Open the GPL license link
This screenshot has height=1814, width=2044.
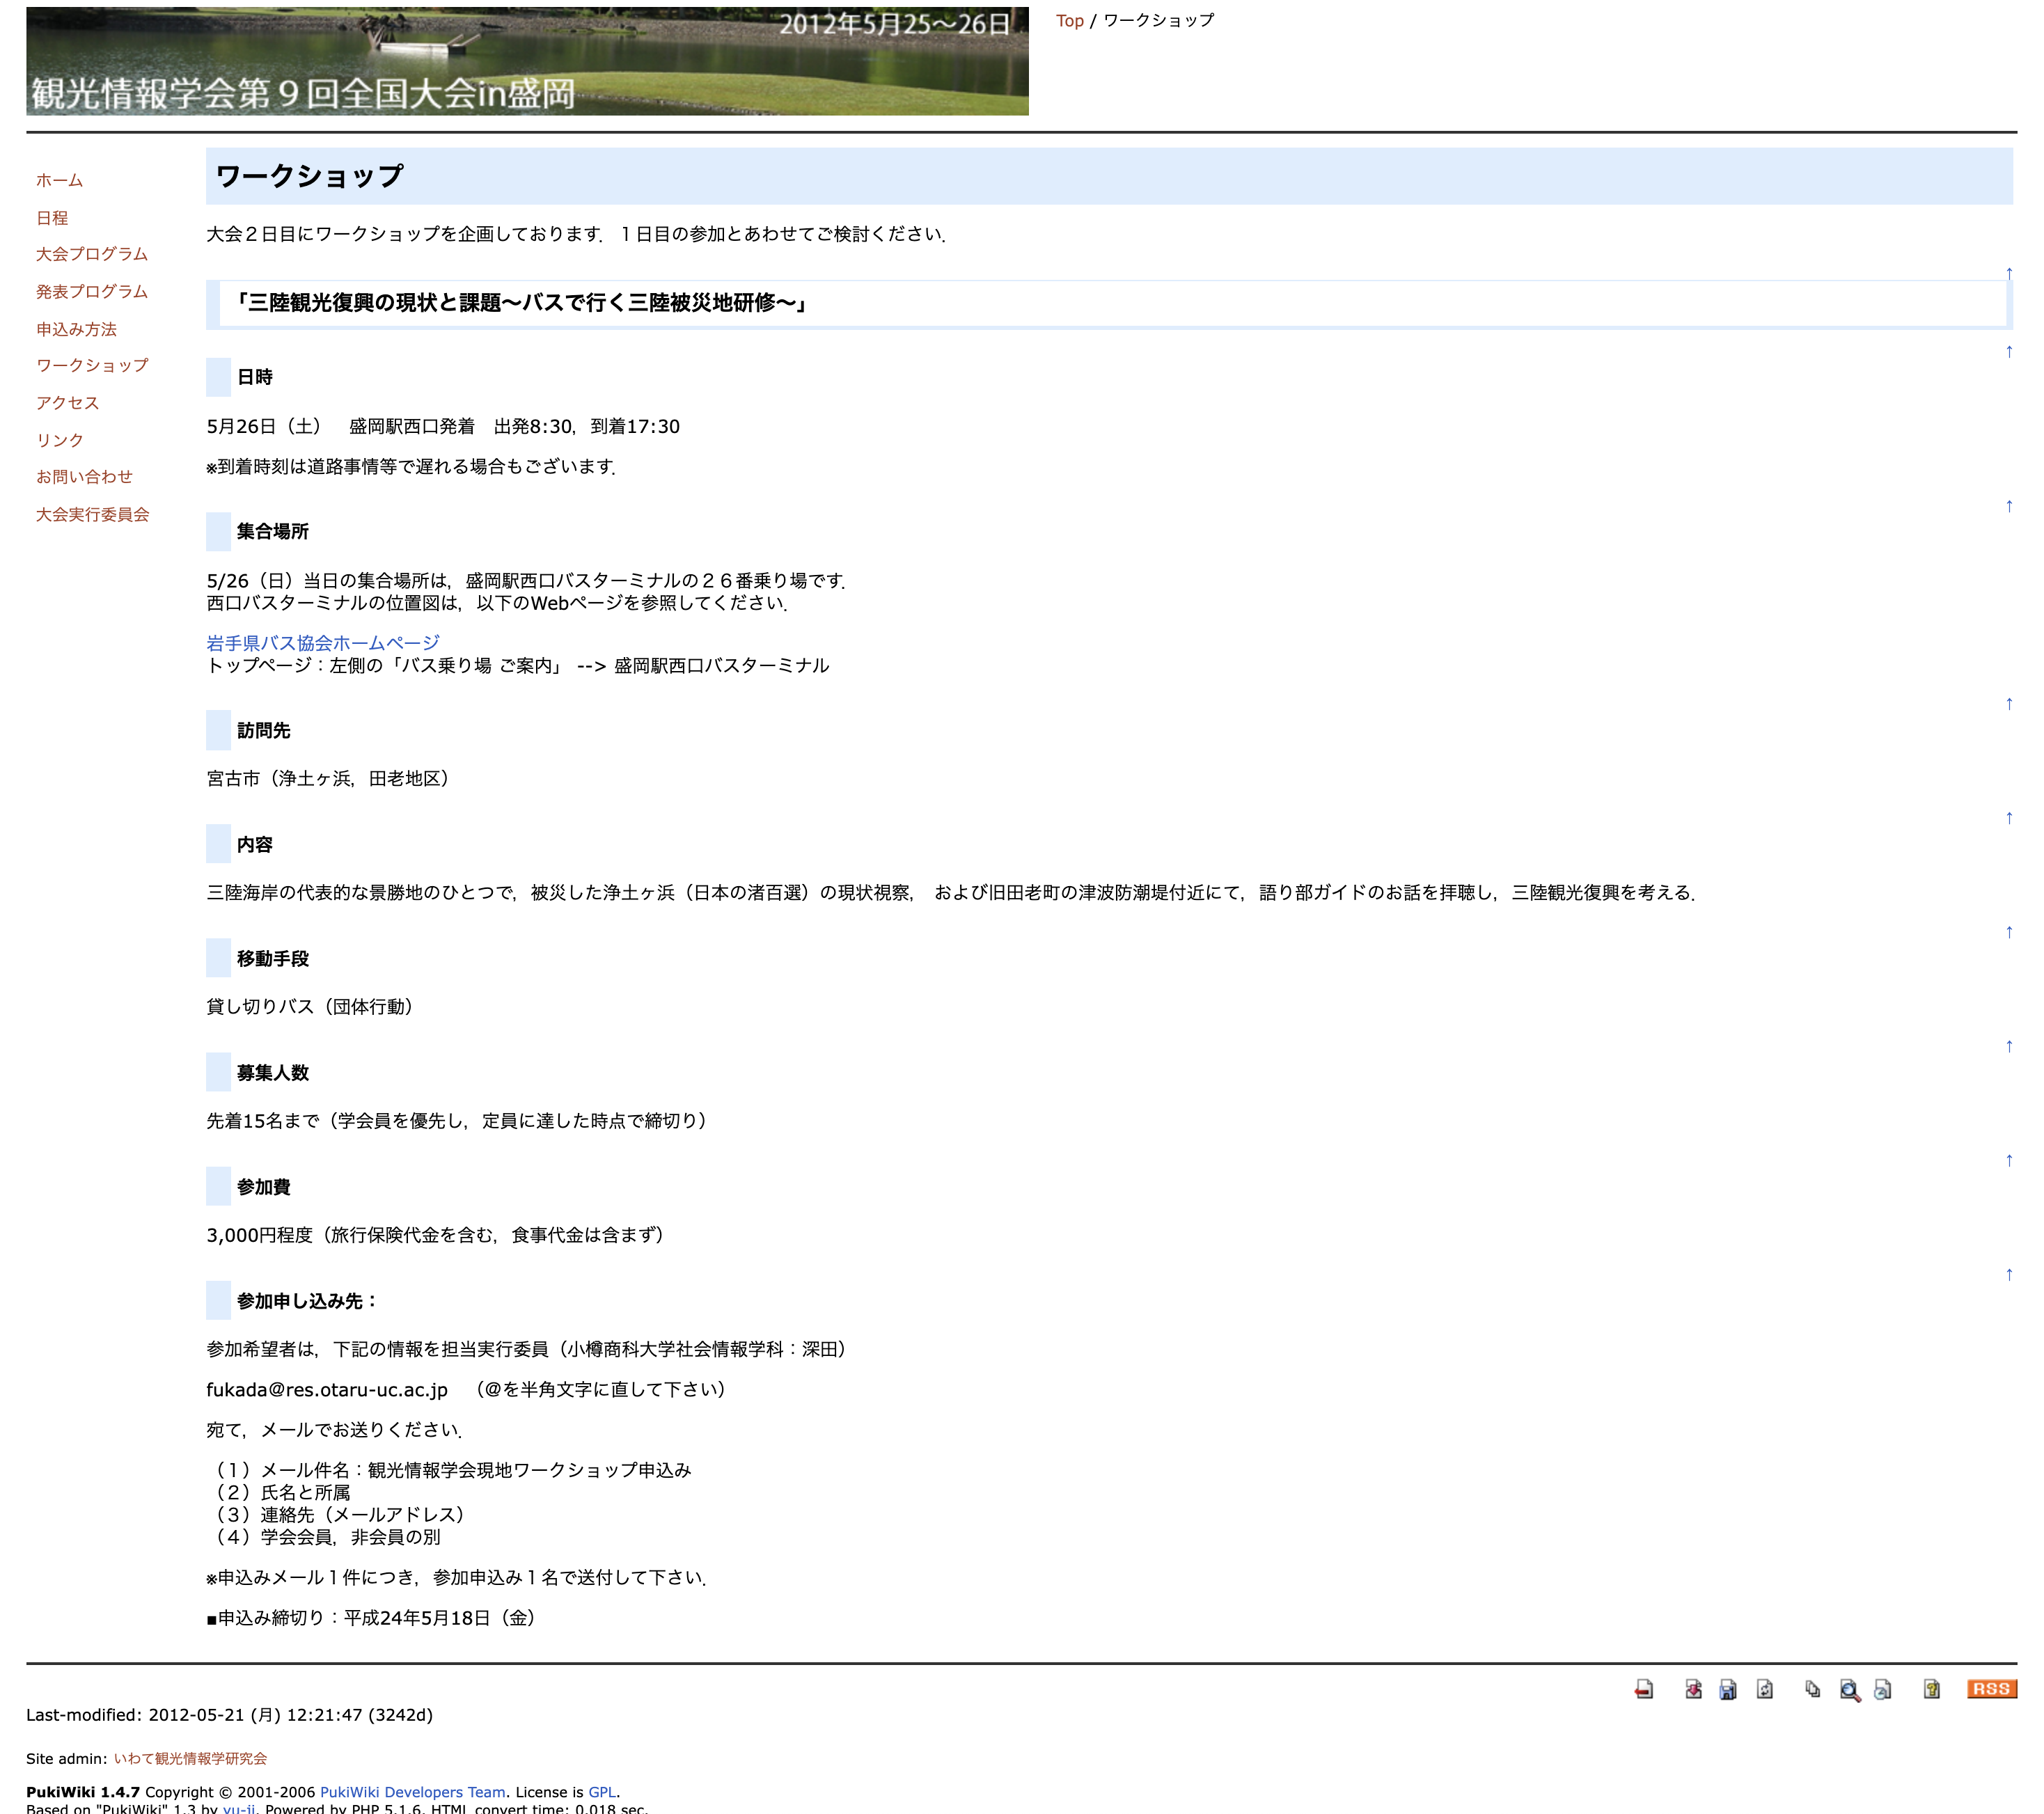[602, 1792]
